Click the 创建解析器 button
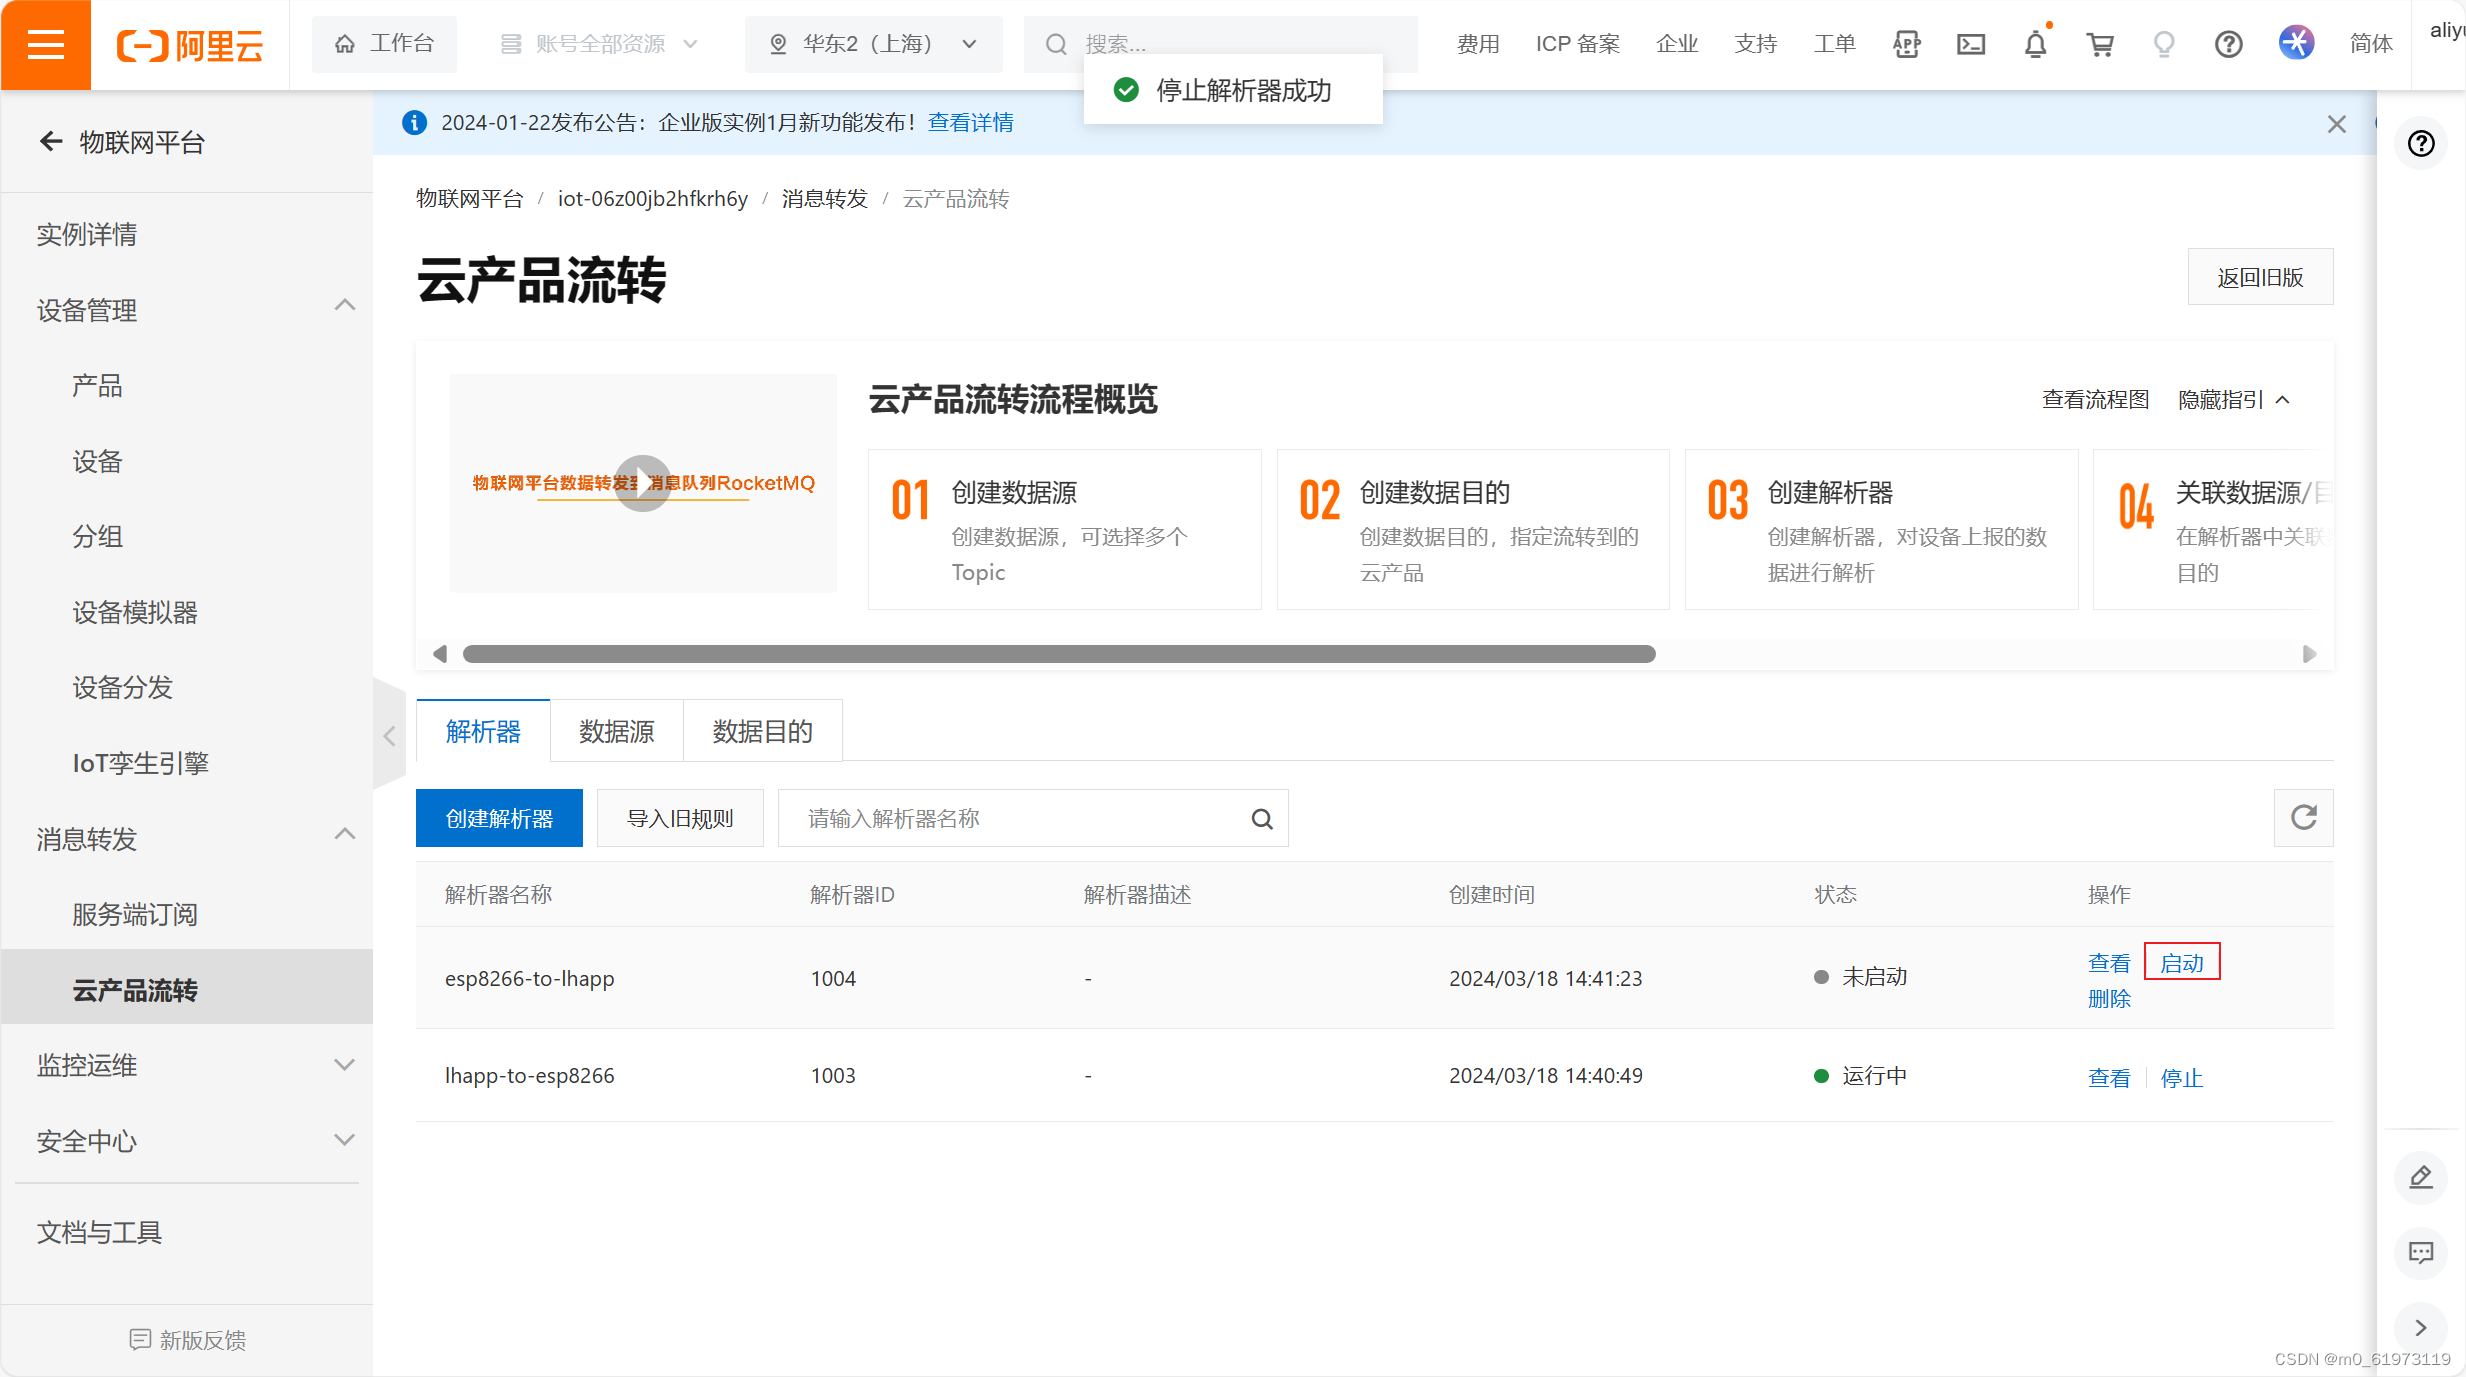 [x=499, y=818]
